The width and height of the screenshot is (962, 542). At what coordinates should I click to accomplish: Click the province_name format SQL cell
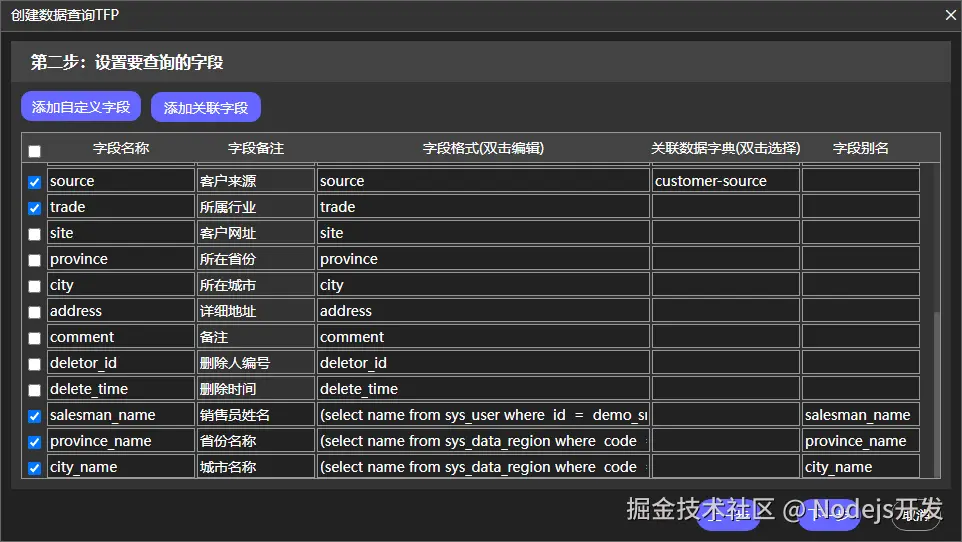(483, 441)
